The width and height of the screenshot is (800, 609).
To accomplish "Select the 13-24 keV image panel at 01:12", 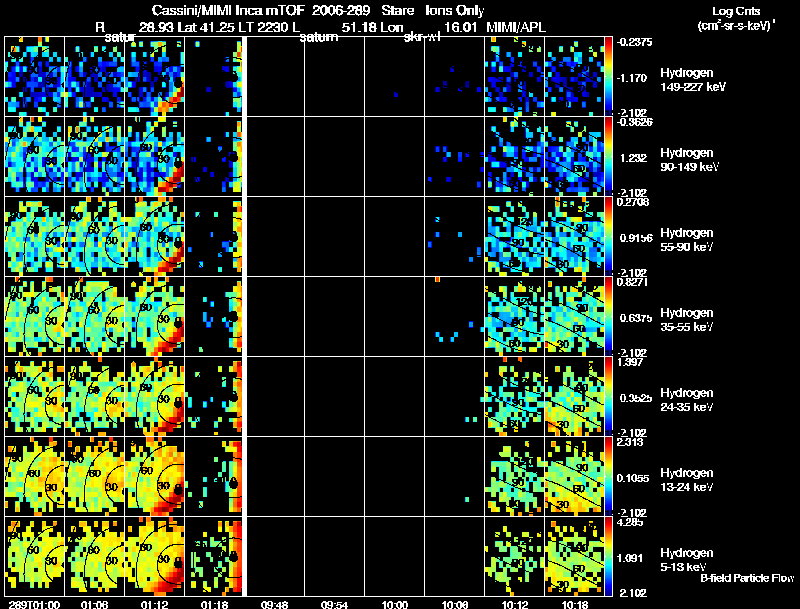I will 154,476.
